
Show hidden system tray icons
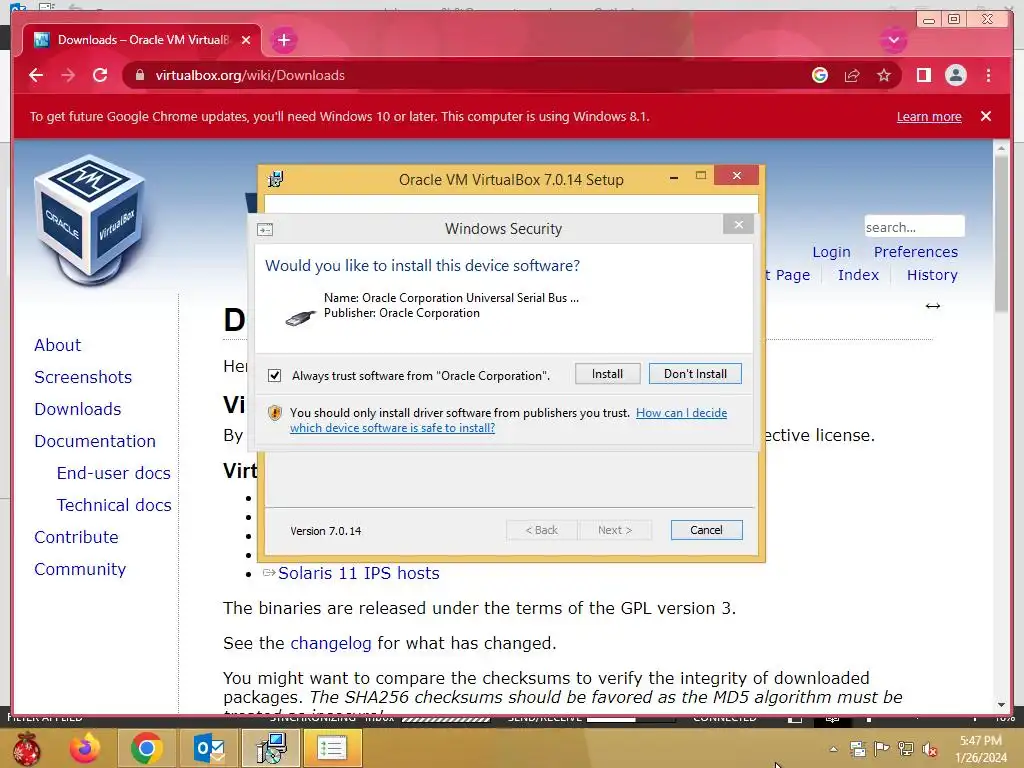point(833,749)
